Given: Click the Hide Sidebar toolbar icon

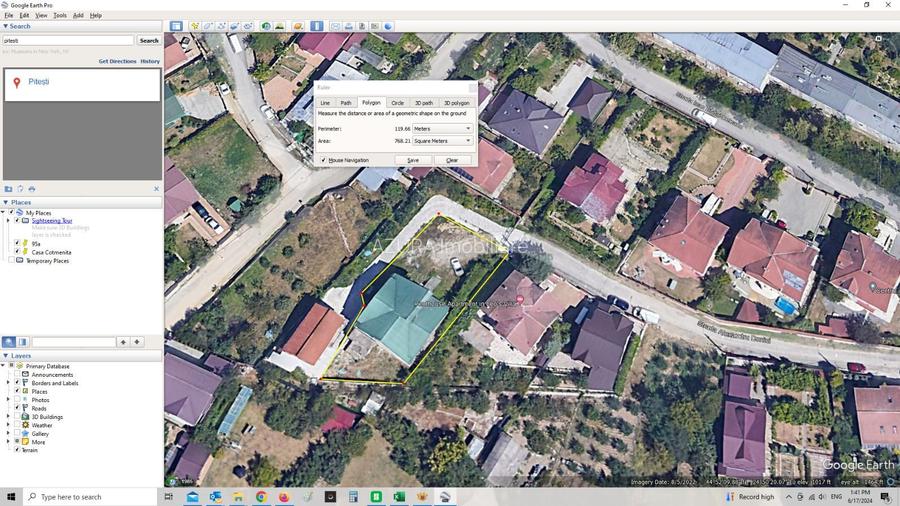Looking at the screenshot, I should [176, 26].
